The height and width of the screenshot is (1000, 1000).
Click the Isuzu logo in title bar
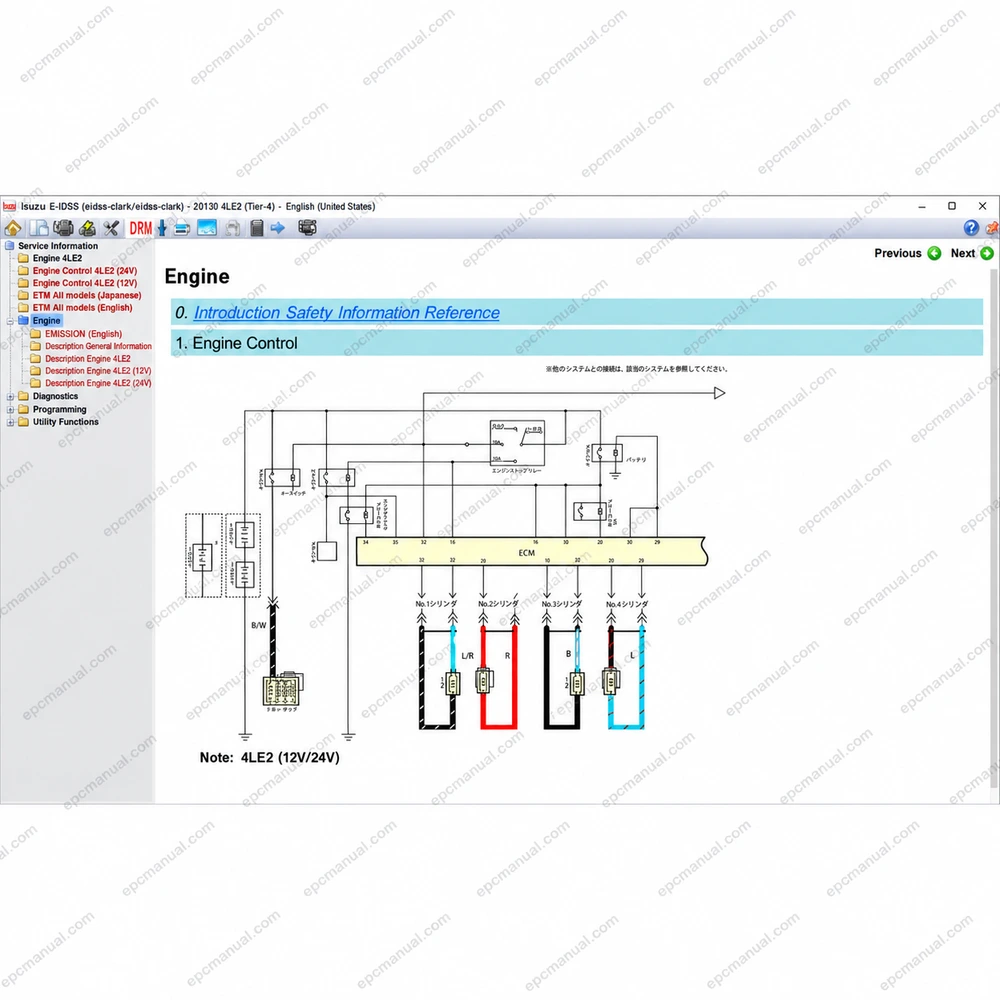[x=9, y=206]
